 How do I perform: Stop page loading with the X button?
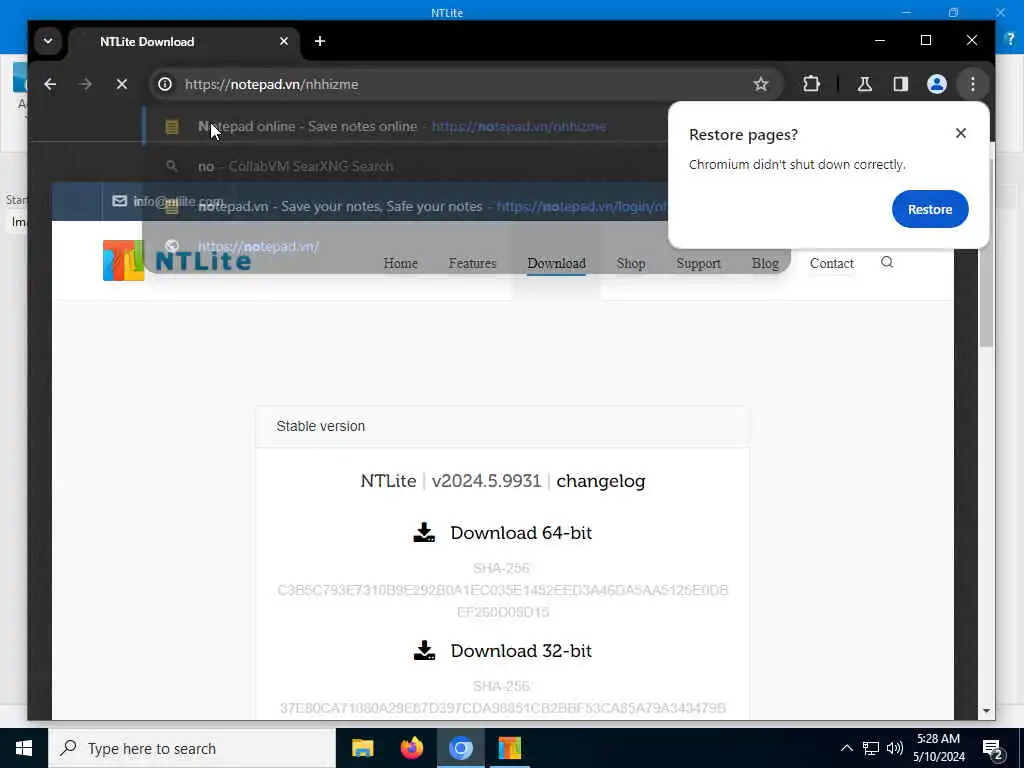point(121,84)
